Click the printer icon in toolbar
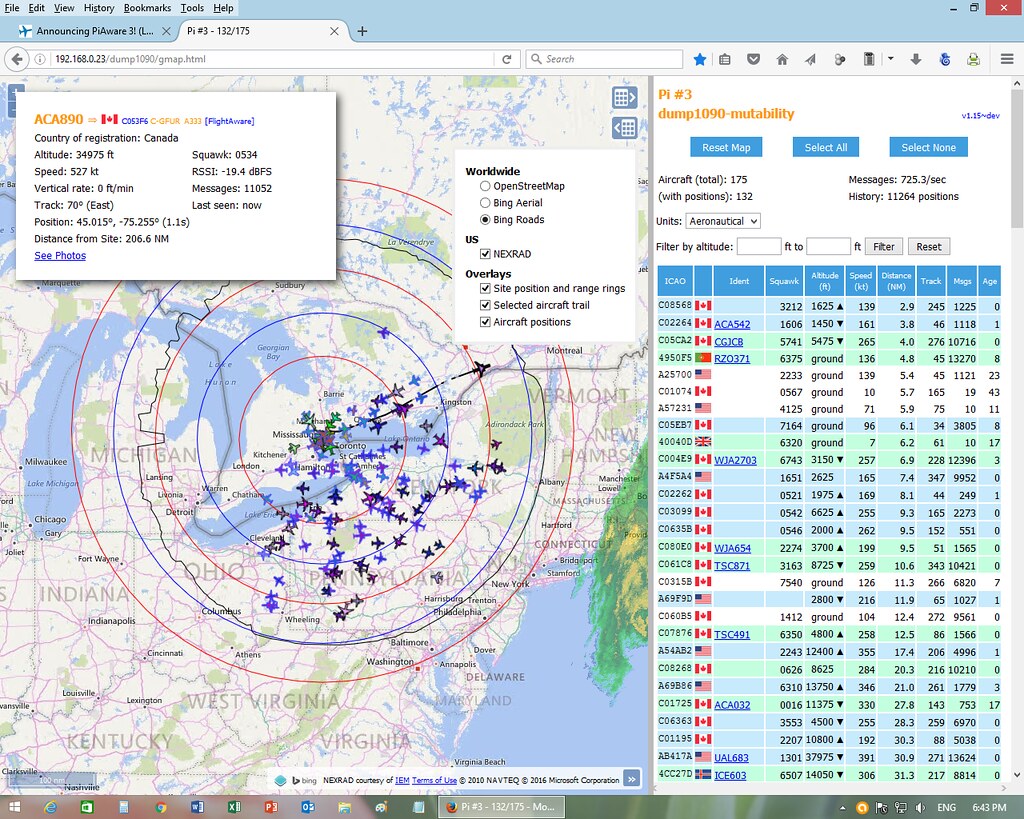This screenshot has height=819, width=1024. coord(973,59)
